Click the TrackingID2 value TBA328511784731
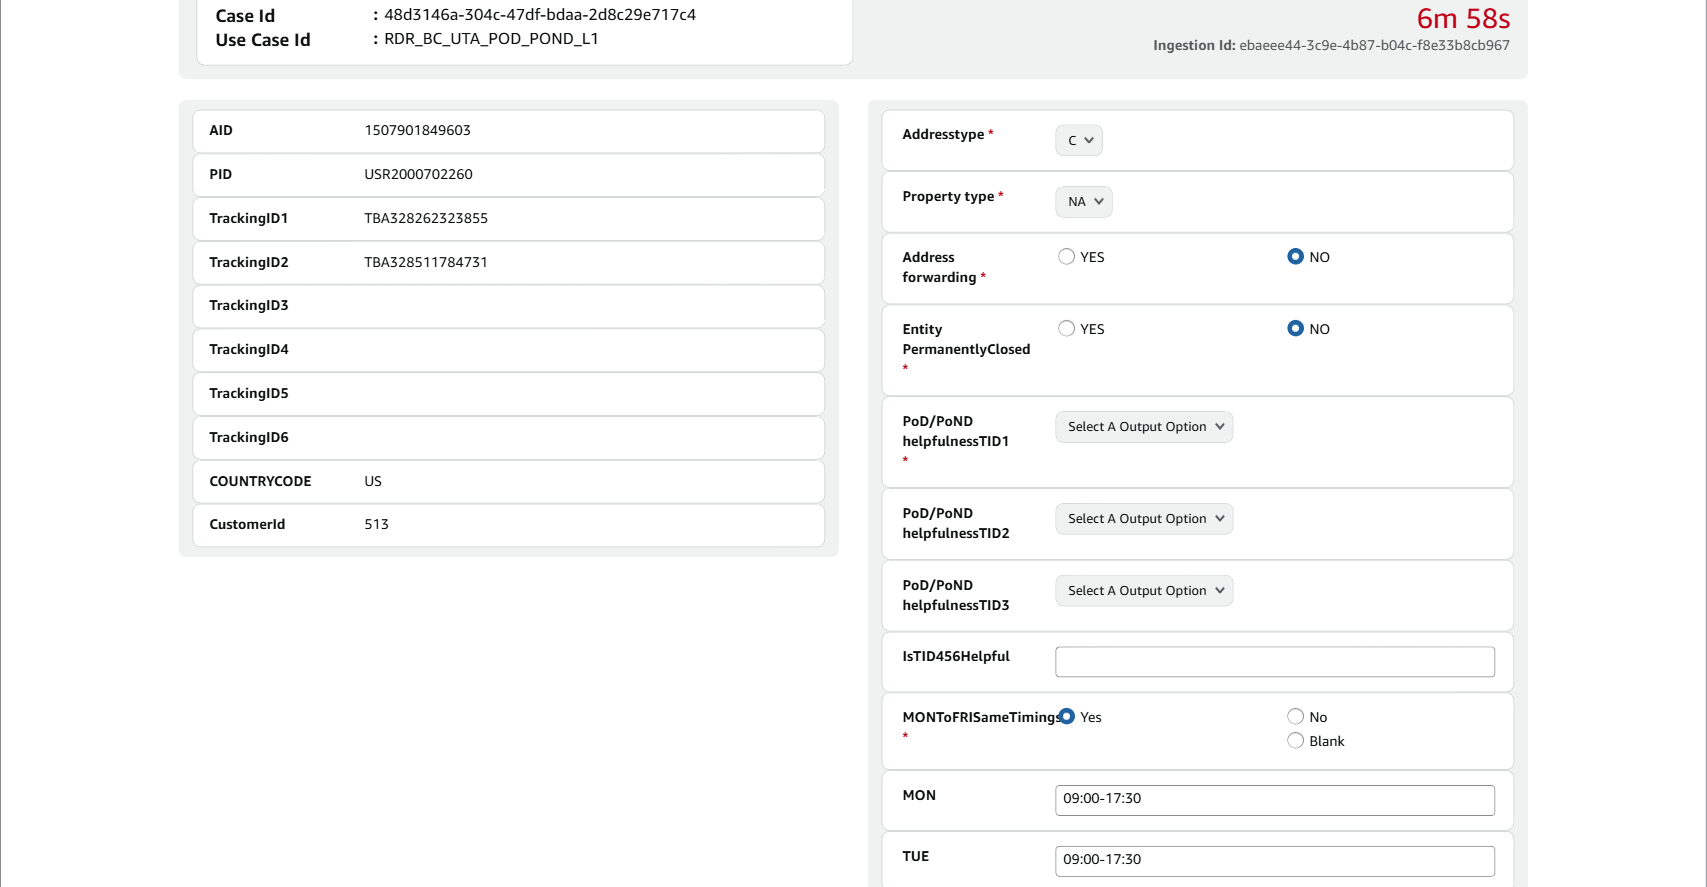Viewport: 1707px width, 887px height. [426, 263]
